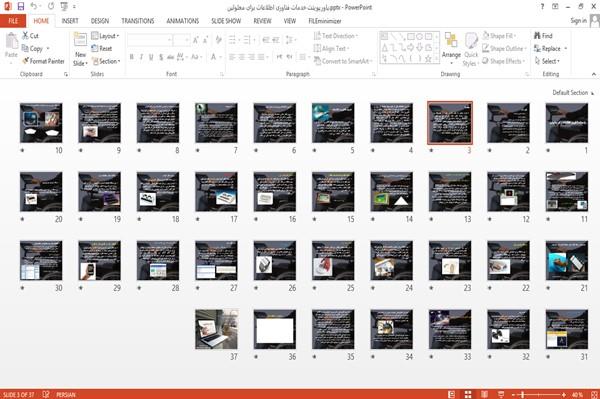Select slide 10 thumbnail

tap(41, 123)
